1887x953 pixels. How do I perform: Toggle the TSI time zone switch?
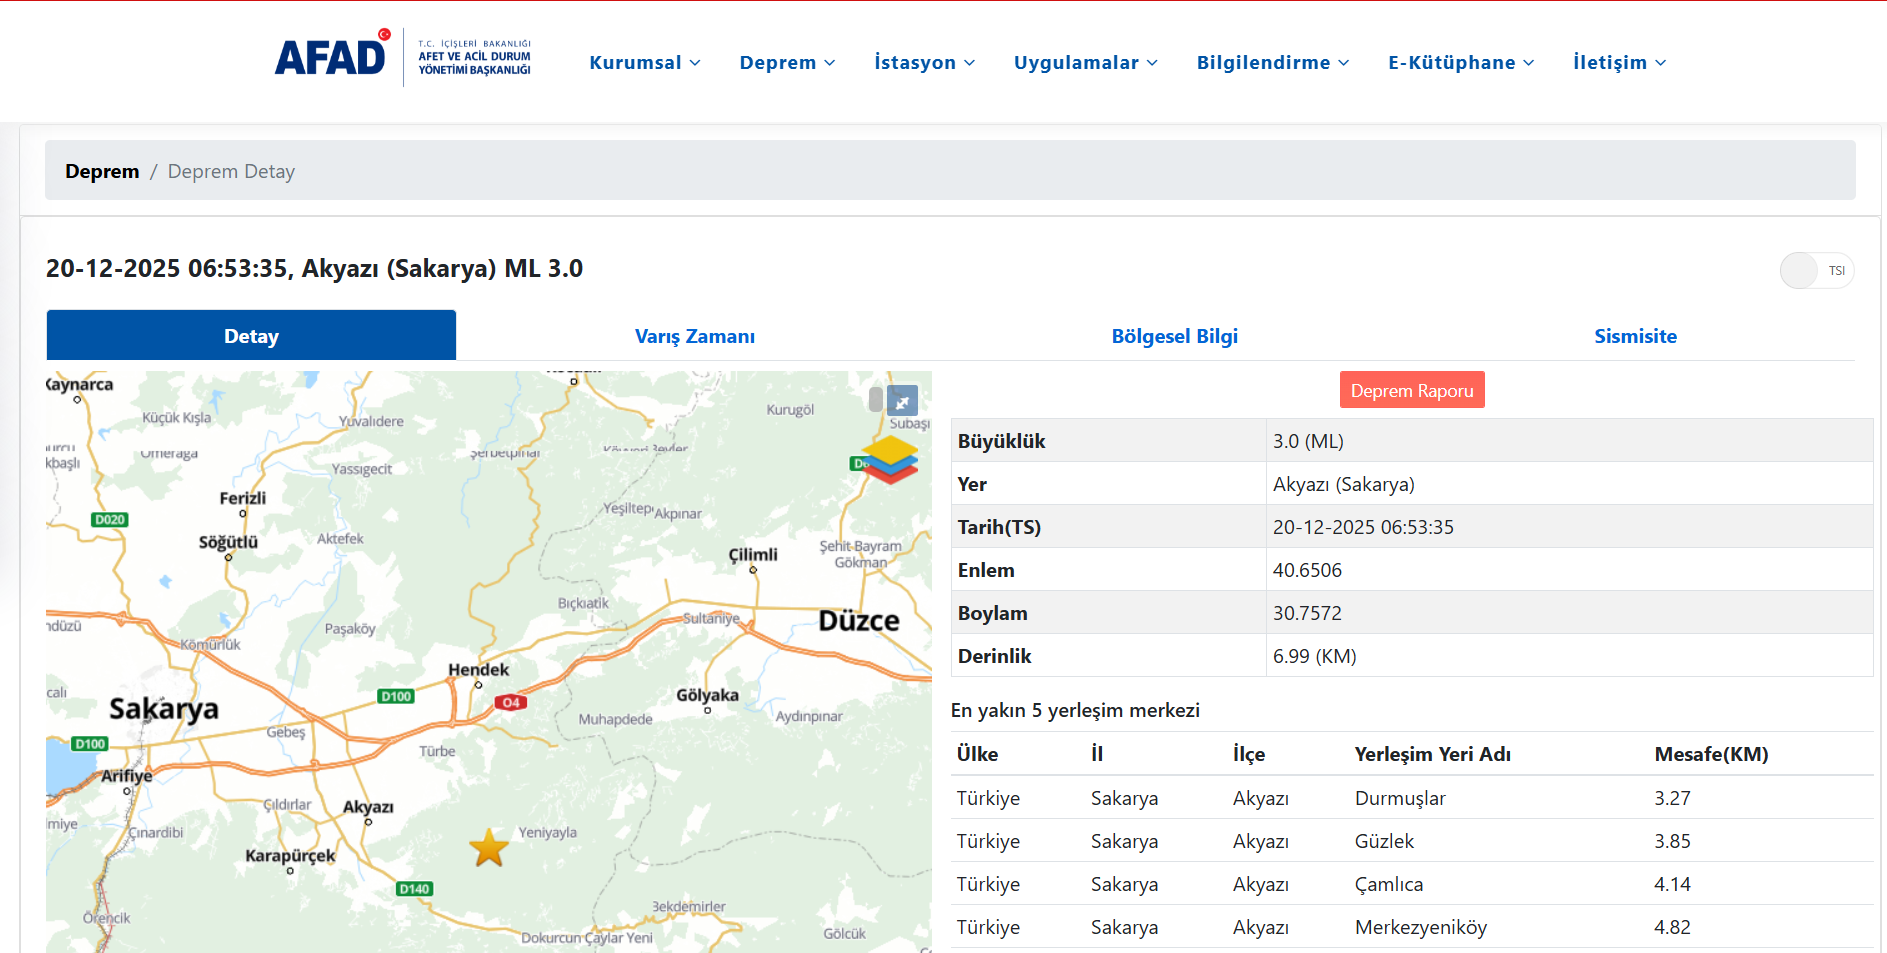click(1816, 271)
